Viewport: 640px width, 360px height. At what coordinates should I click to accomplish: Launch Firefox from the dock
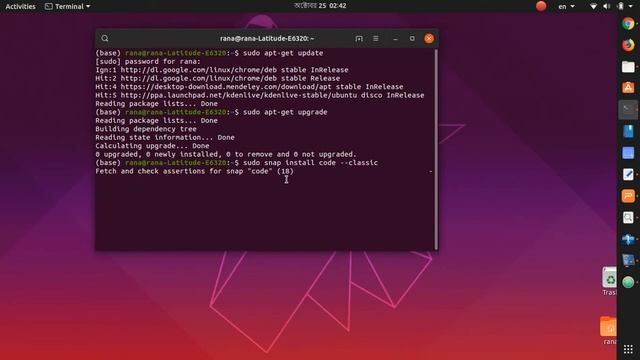click(x=628, y=45)
